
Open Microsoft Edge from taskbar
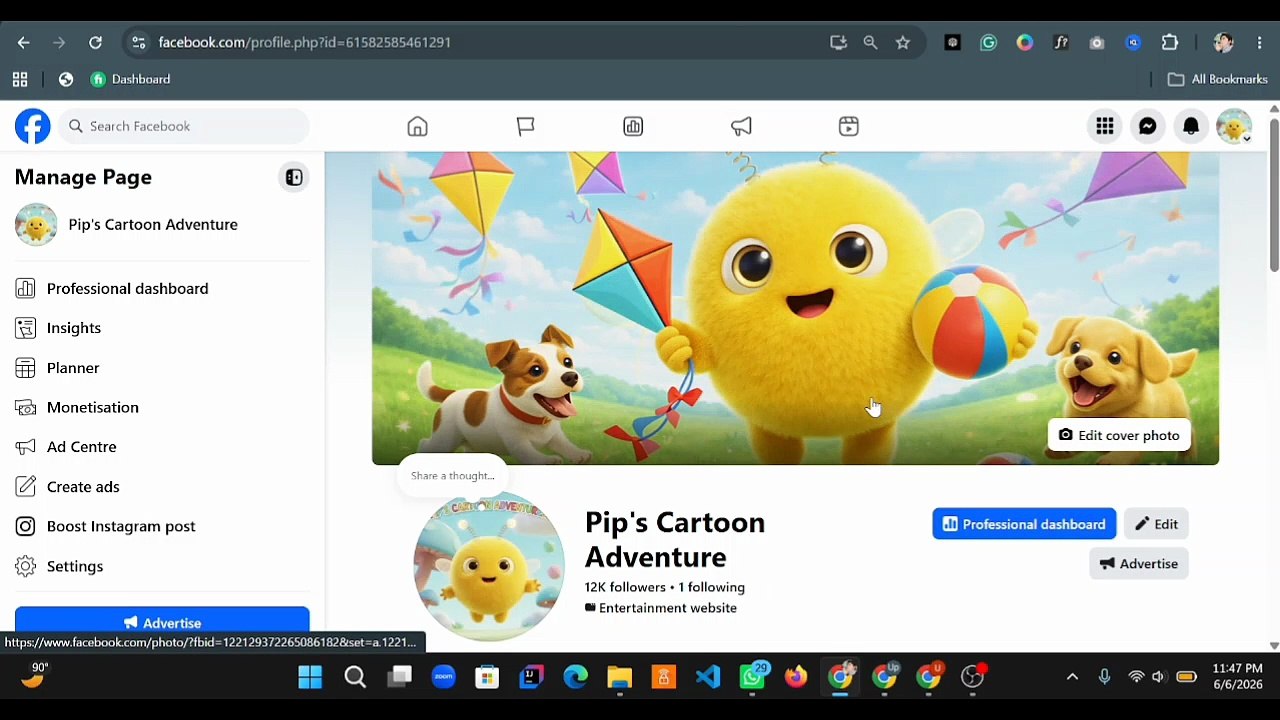pyautogui.click(x=575, y=677)
